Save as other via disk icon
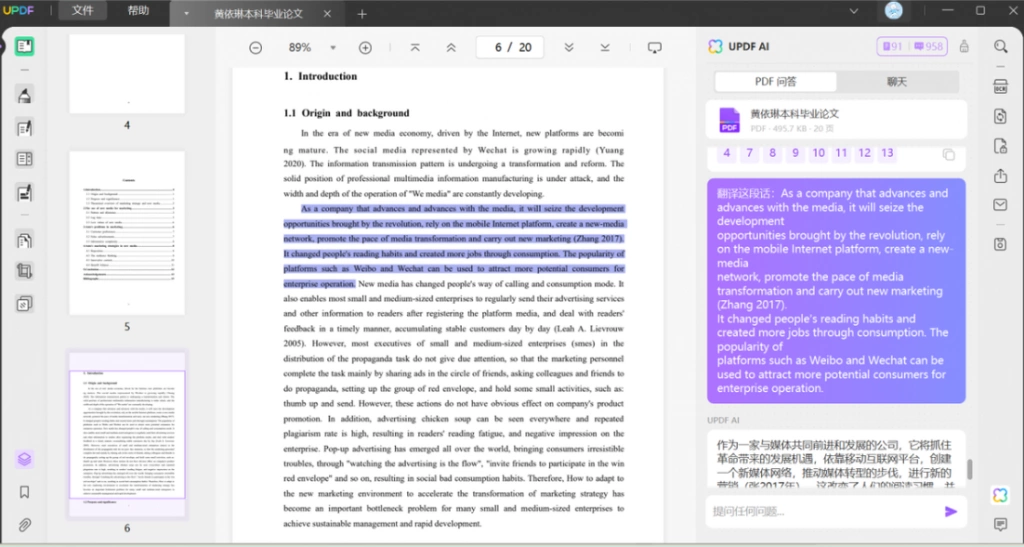Screen dimensions: 1024x547 click(1000, 244)
